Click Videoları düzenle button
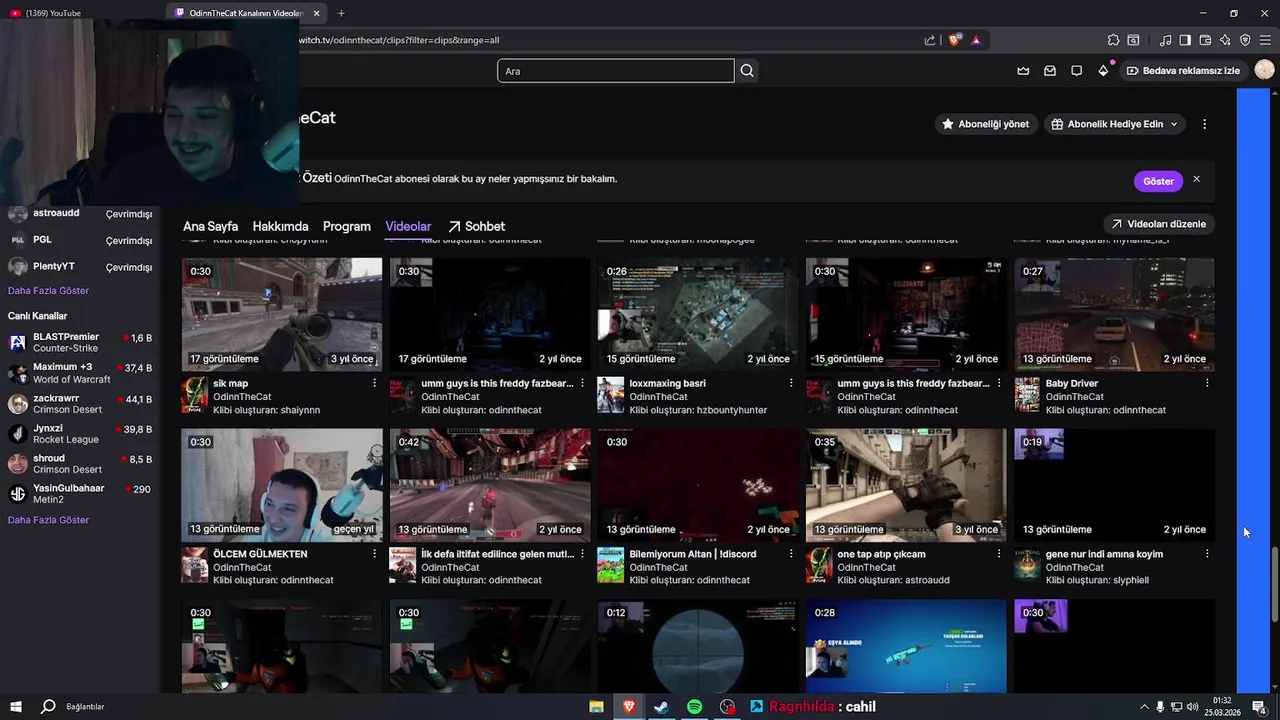 click(1159, 224)
